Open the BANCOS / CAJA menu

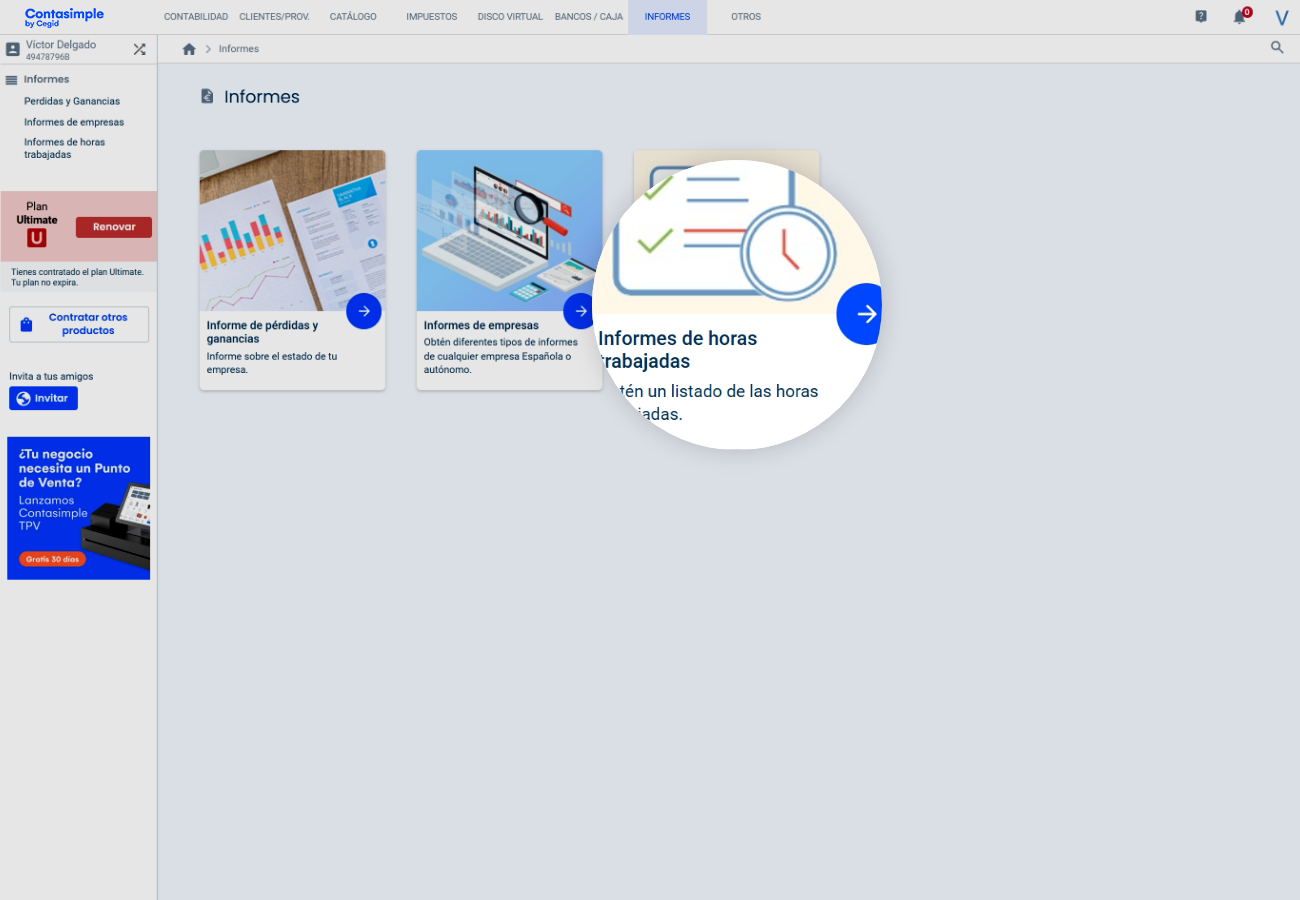[589, 17]
